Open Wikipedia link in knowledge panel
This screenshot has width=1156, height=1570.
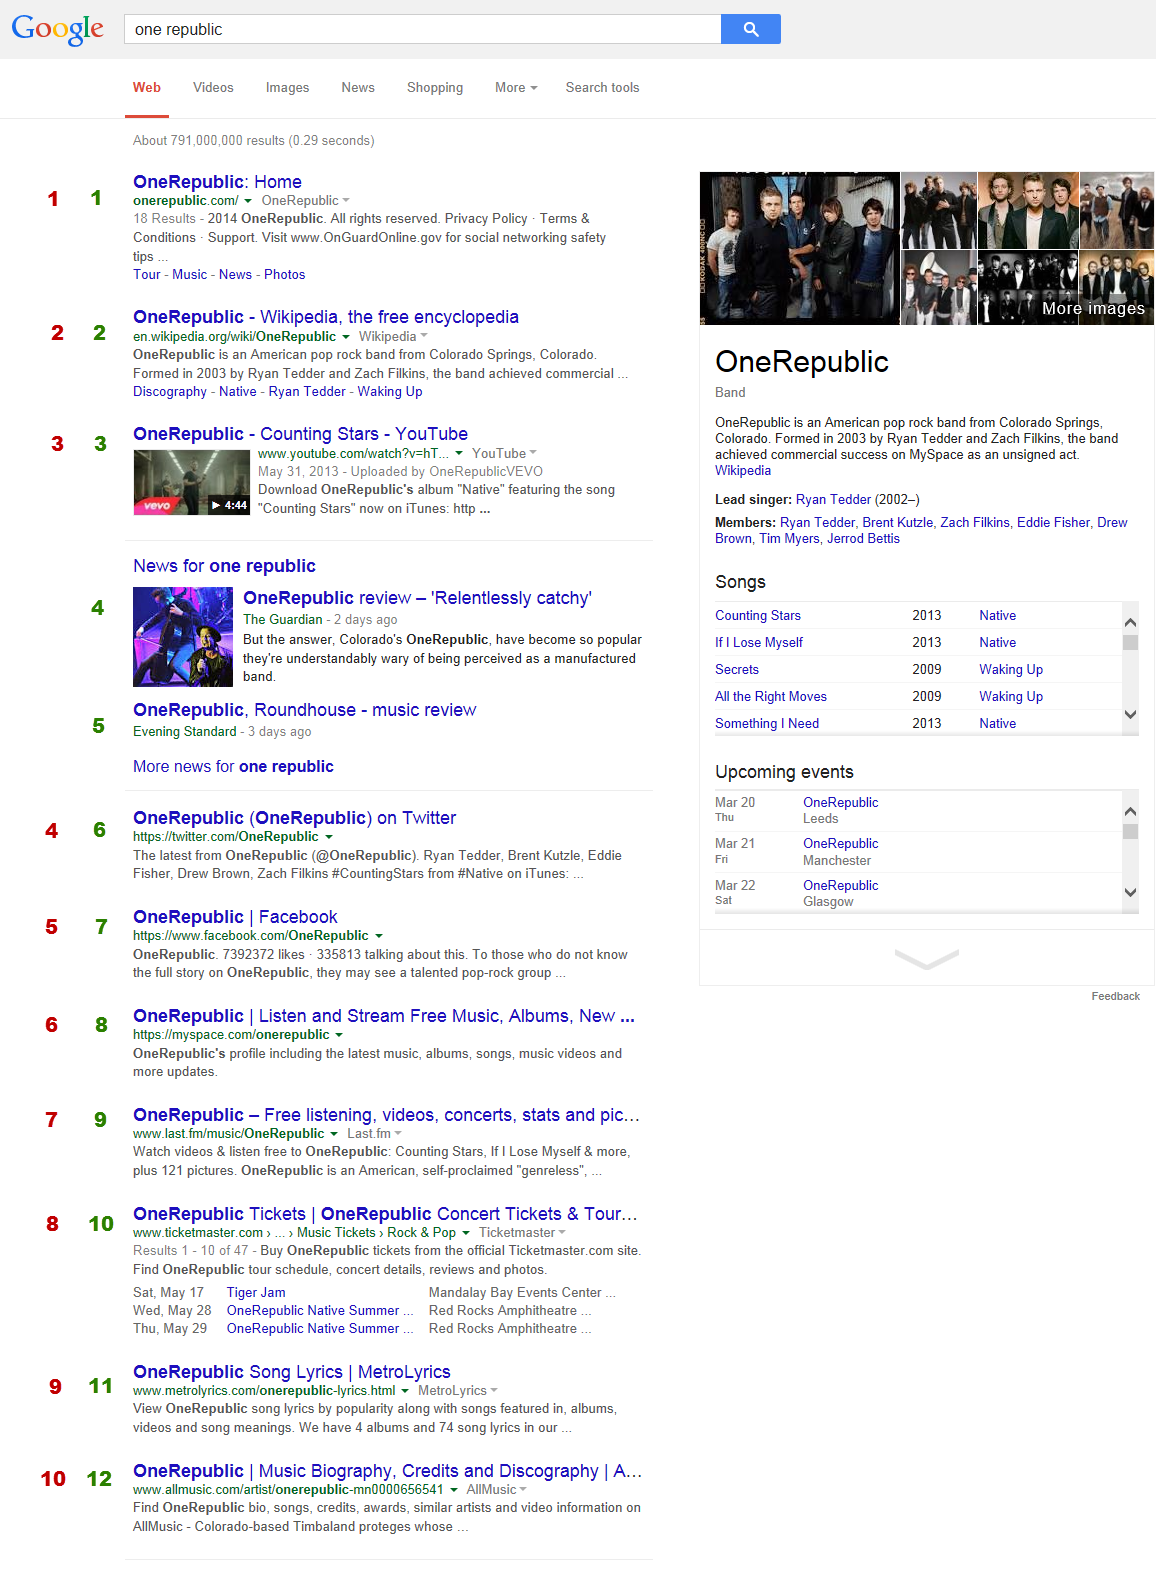[x=743, y=471]
